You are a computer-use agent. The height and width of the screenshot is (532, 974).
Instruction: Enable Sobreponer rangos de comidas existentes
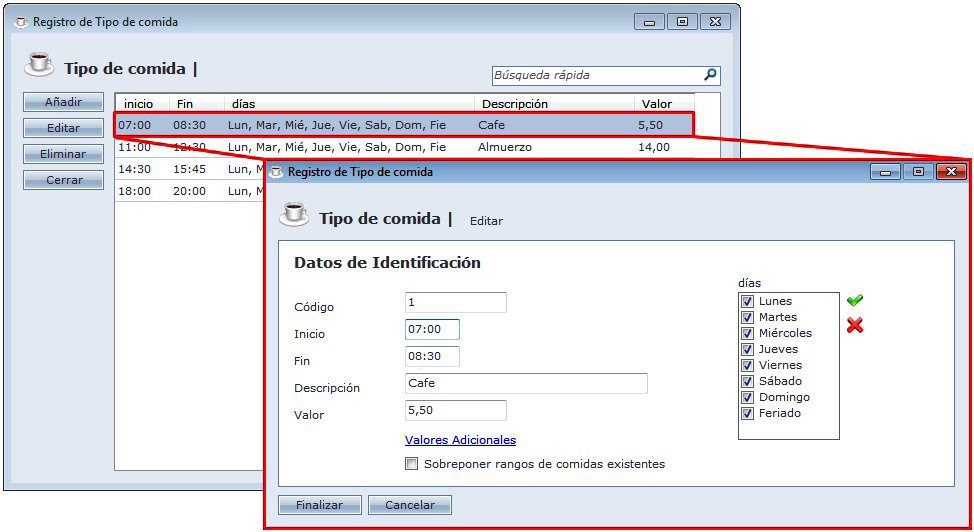tap(412, 464)
